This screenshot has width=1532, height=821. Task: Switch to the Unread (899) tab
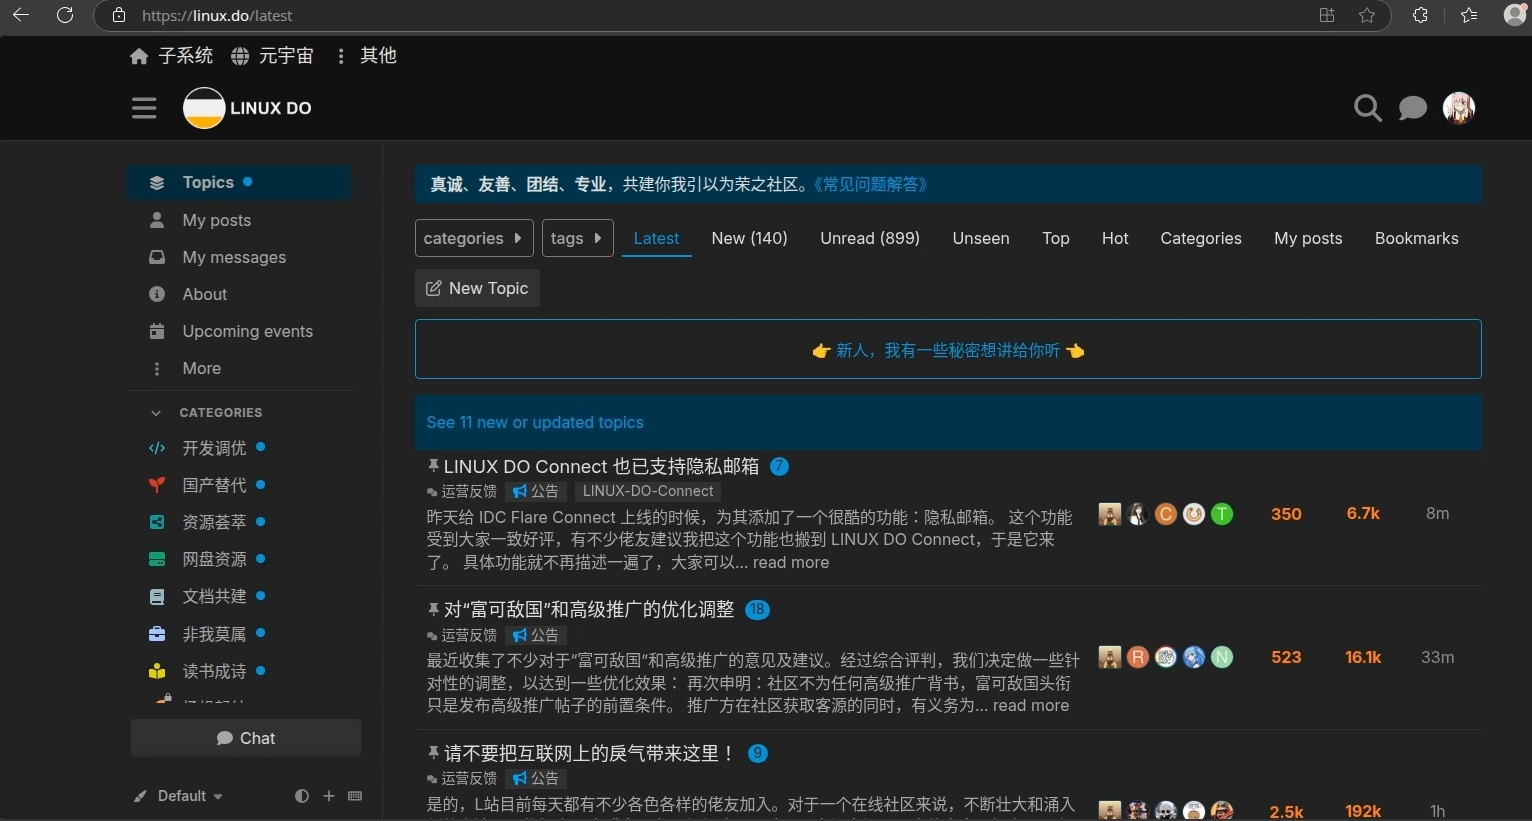pos(869,238)
